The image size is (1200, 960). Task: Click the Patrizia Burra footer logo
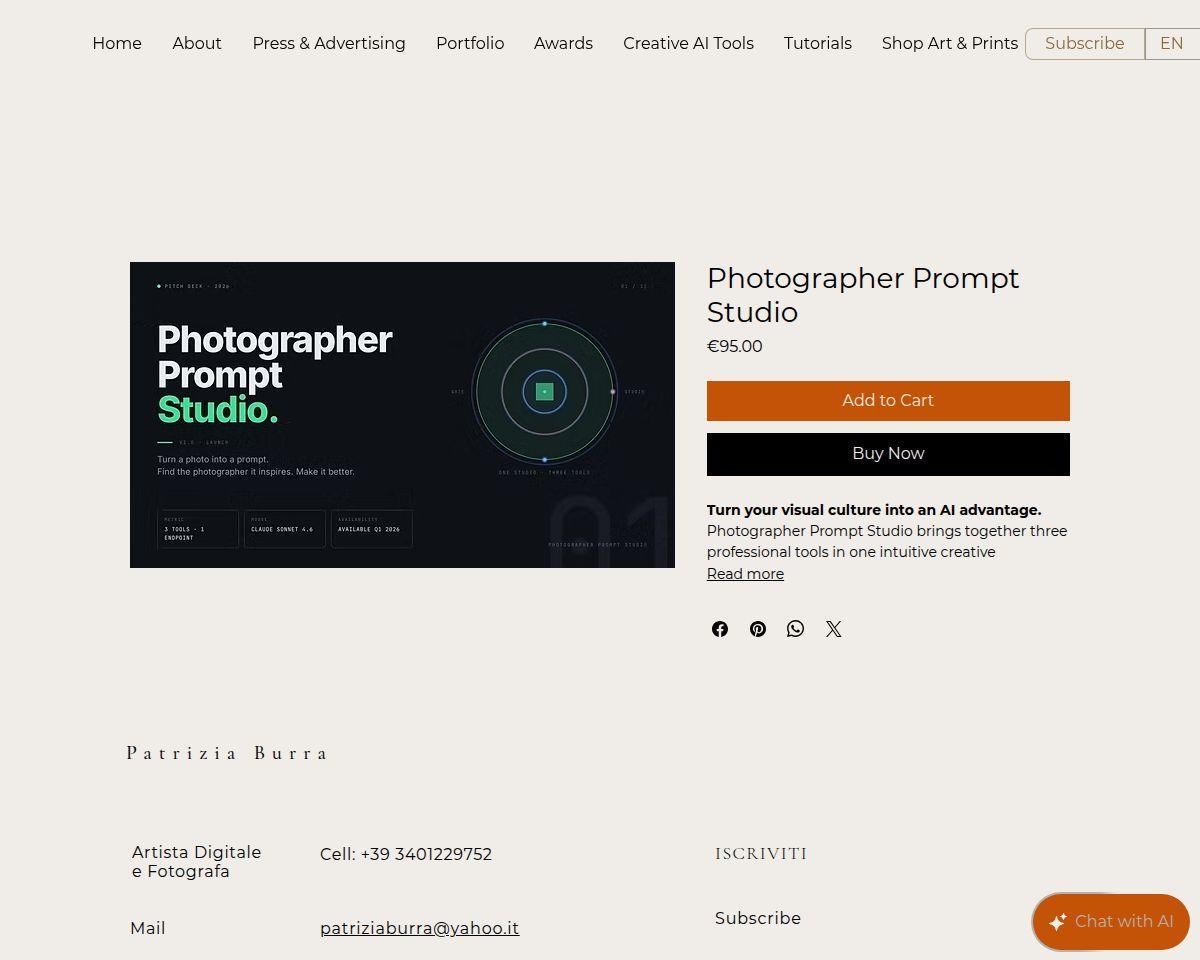[227, 753]
